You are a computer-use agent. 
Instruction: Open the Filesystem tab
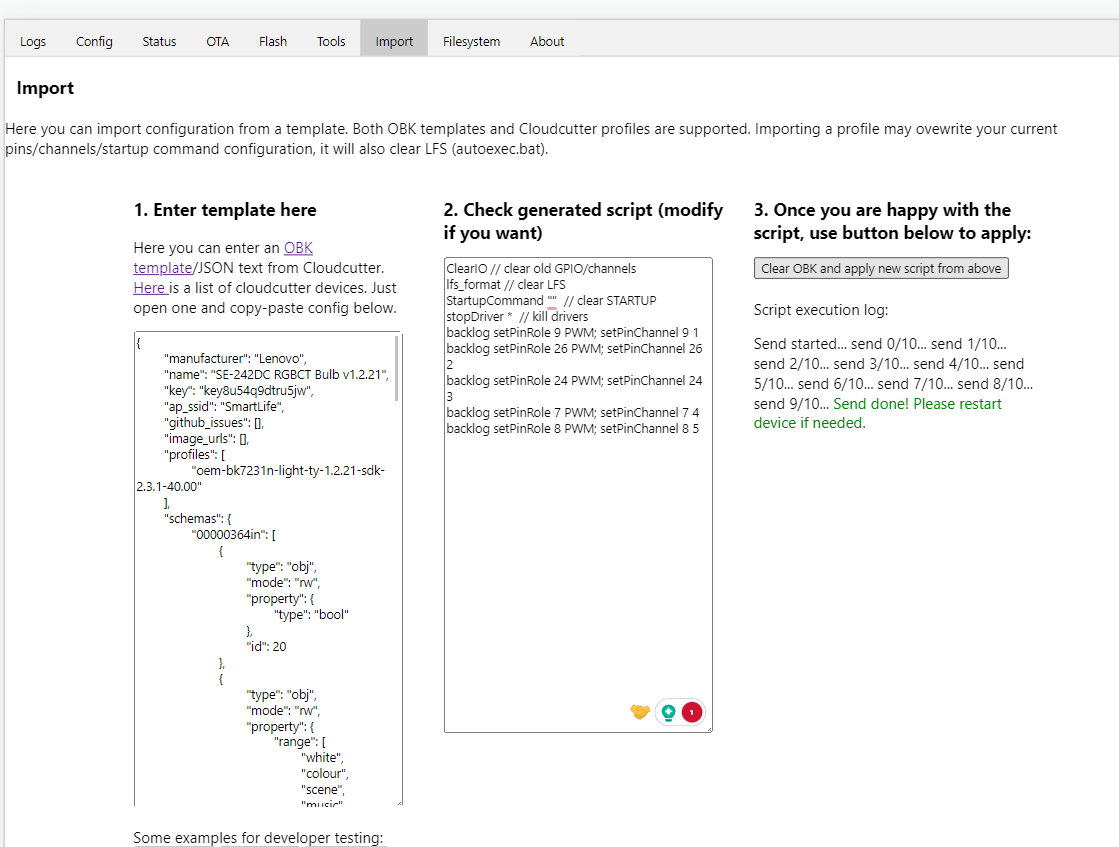(471, 41)
